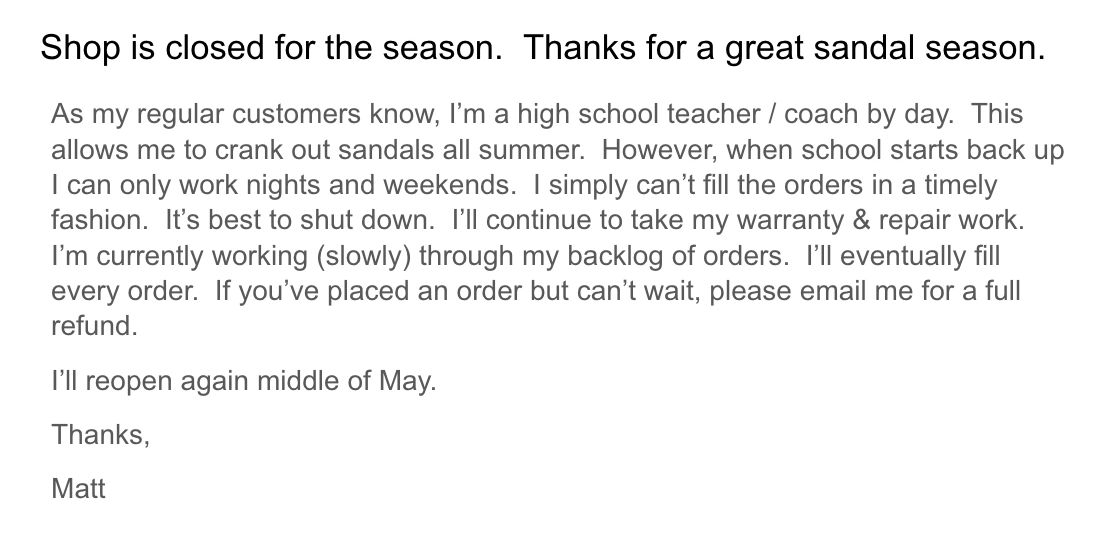The height and width of the screenshot is (550, 1100).
Task: Click the word "refund." on its own line
Action: 95,326
